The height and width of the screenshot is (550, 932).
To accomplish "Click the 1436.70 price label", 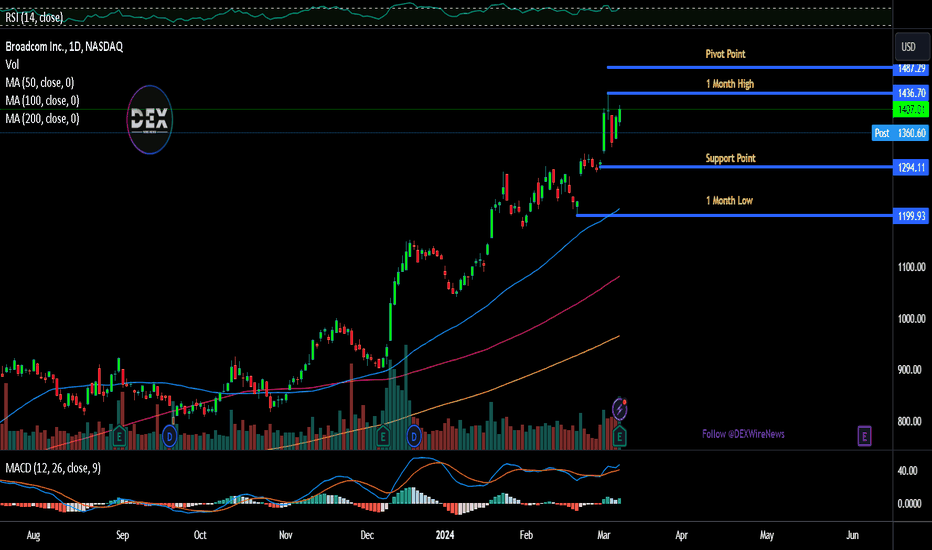I will 911,93.
